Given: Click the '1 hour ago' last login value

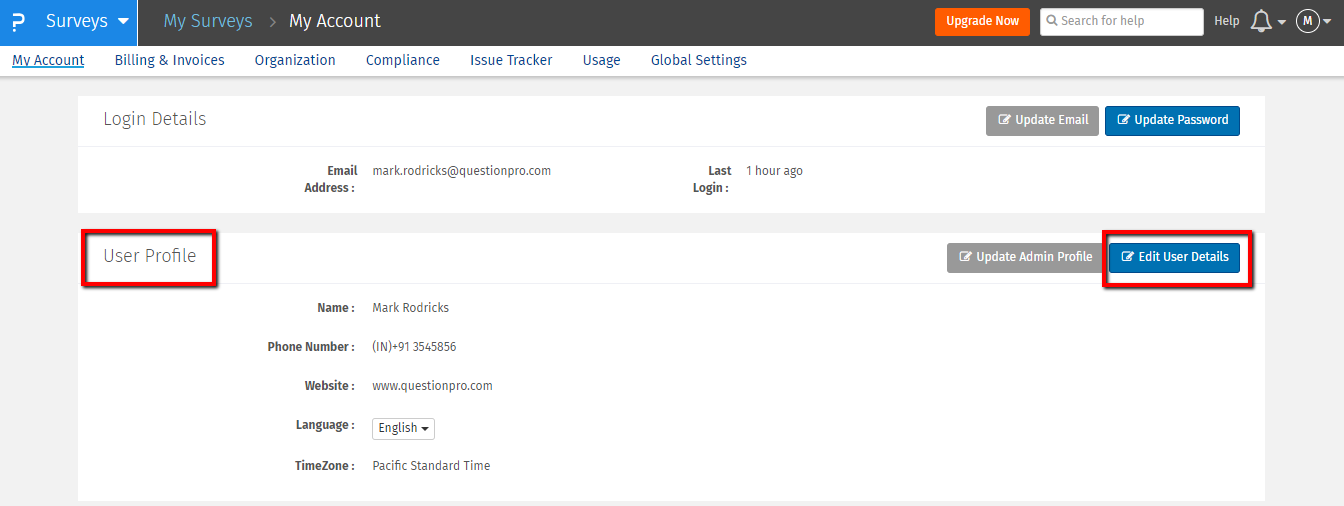Looking at the screenshot, I should 774,171.
